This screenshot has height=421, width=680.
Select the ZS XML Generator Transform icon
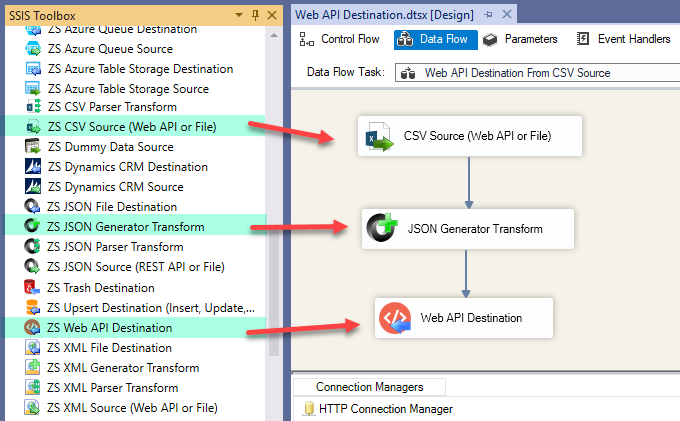coord(32,367)
